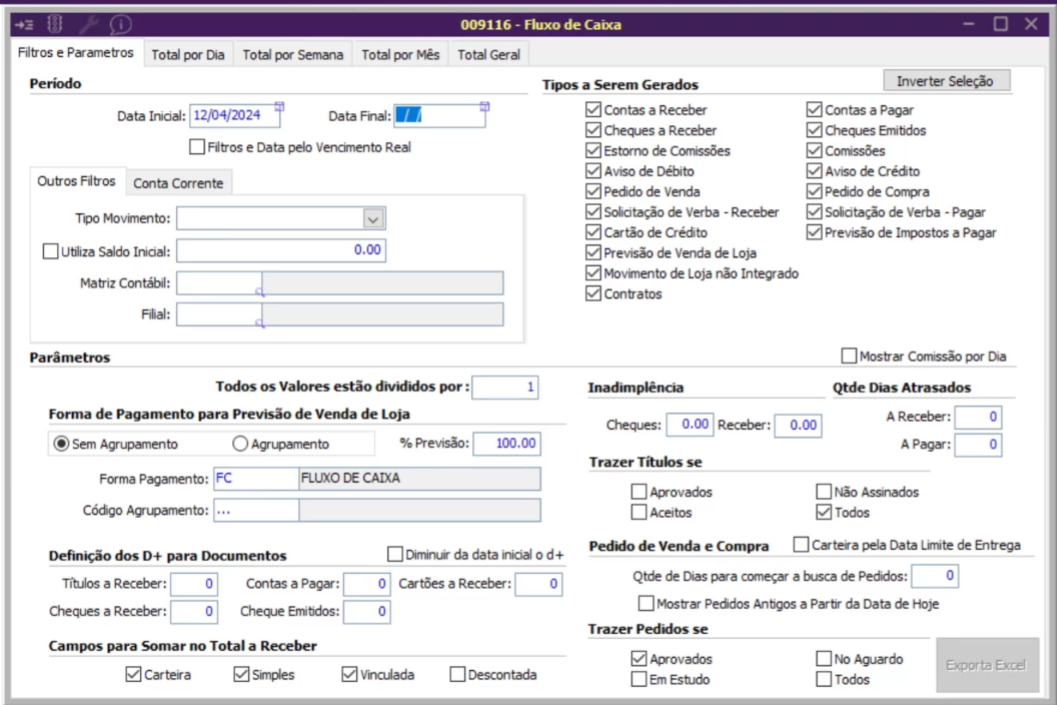Switch to the Total por Semana tab
The height and width of the screenshot is (705, 1057).
click(293, 55)
